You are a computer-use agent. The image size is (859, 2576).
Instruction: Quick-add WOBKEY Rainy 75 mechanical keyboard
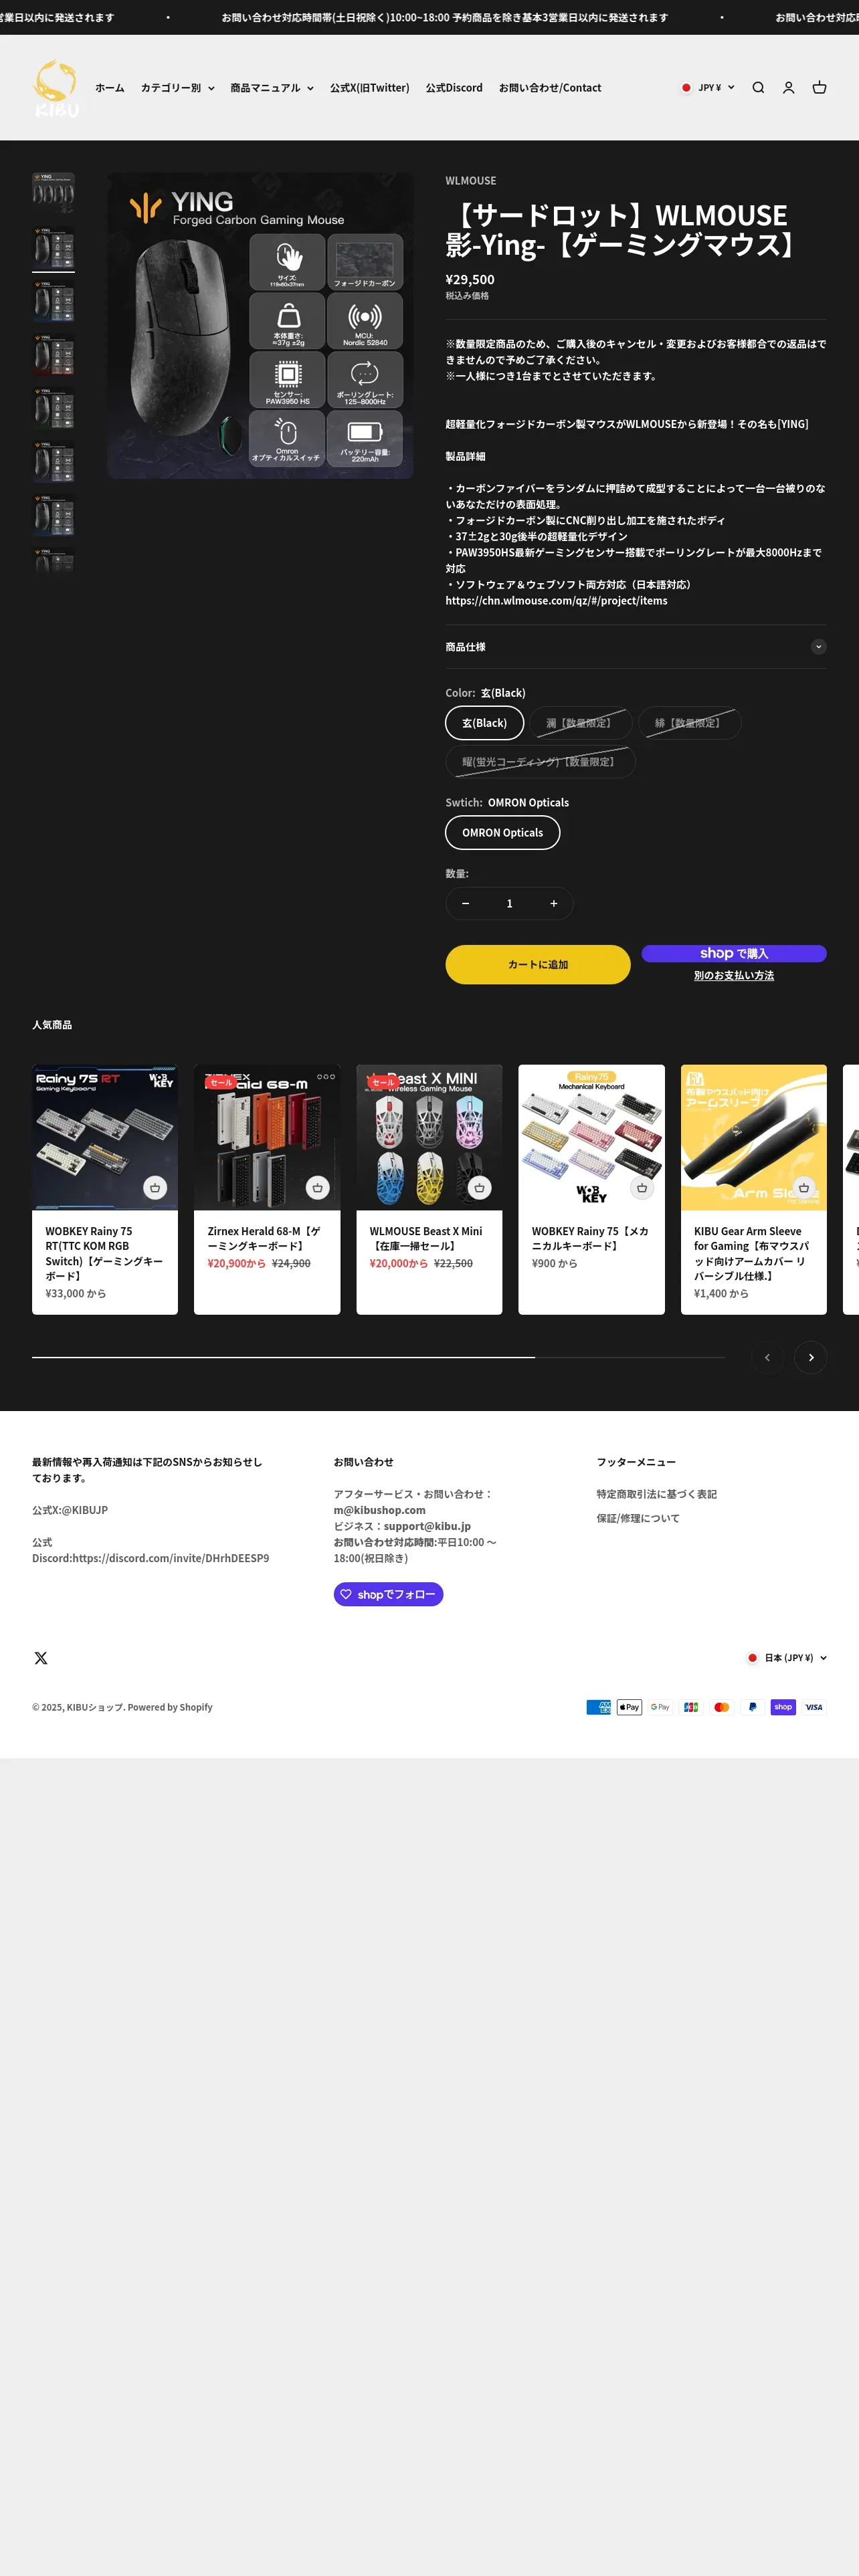tap(642, 1188)
